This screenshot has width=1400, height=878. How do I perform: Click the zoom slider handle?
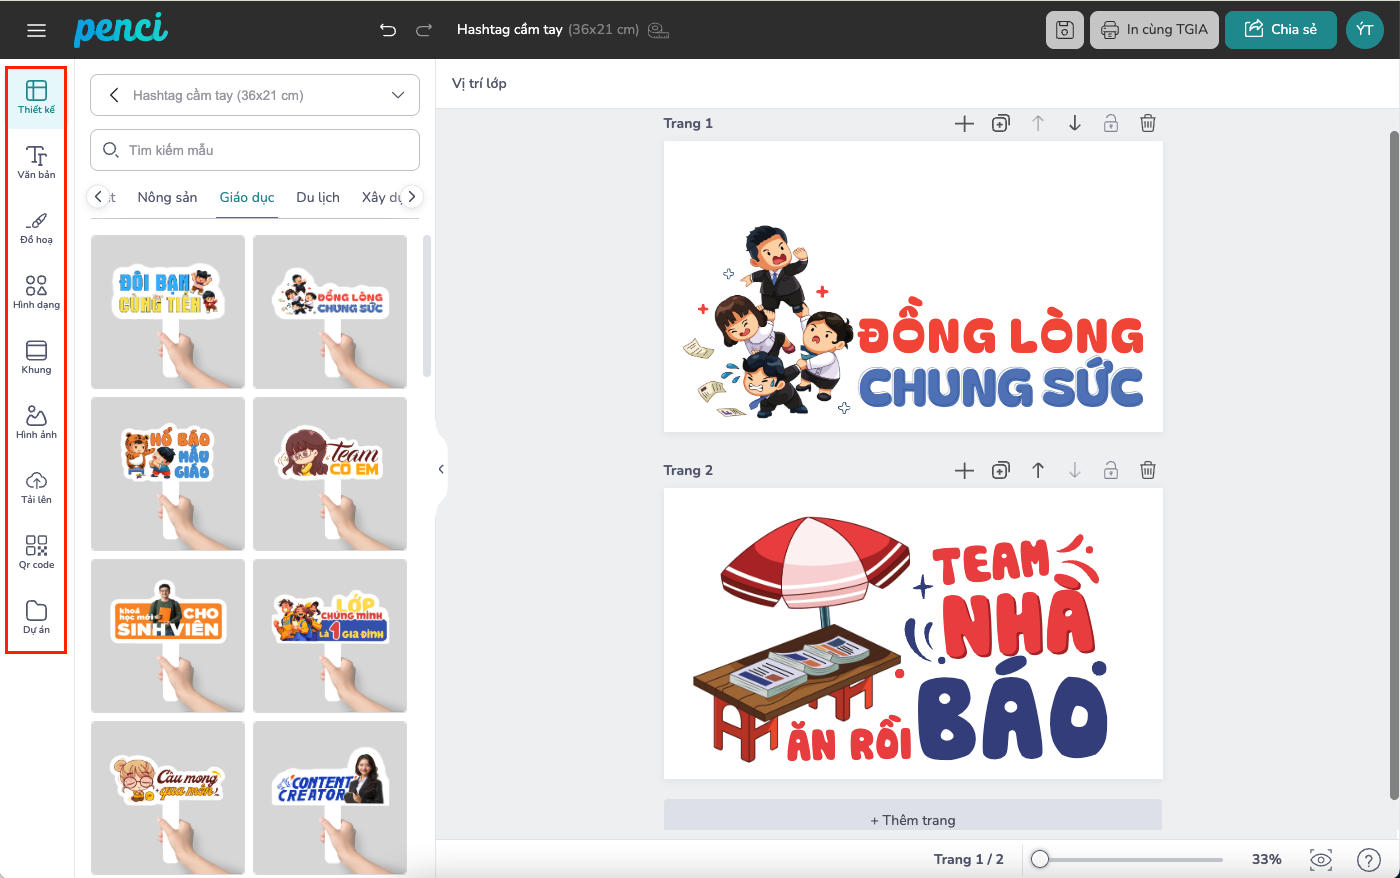(x=1041, y=859)
